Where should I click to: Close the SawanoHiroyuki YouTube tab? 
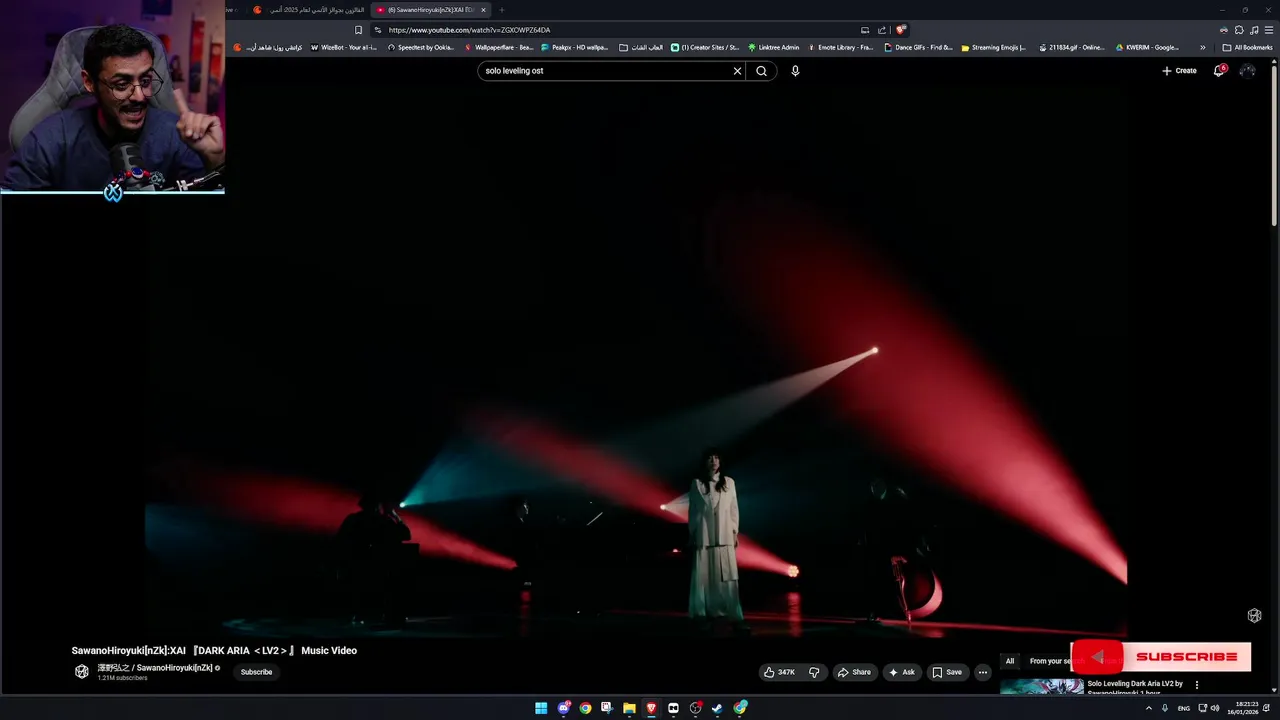click(483, 10)
